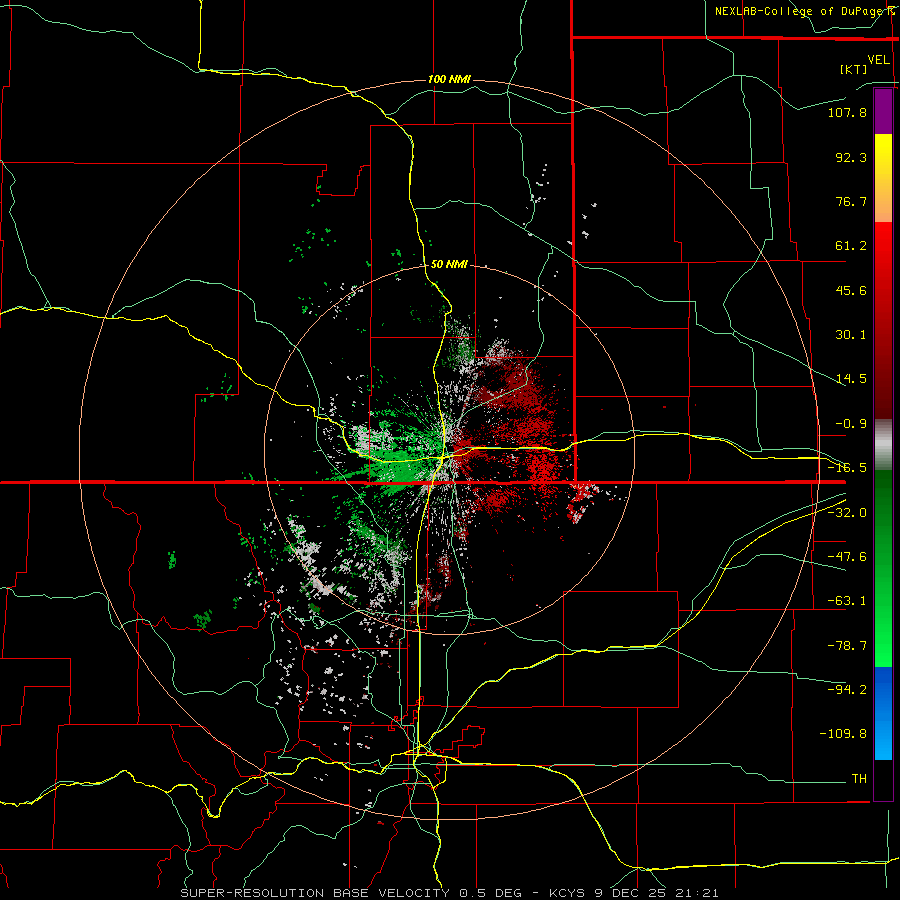Click the -0.9 velocity scale value

tap(851, 424)
